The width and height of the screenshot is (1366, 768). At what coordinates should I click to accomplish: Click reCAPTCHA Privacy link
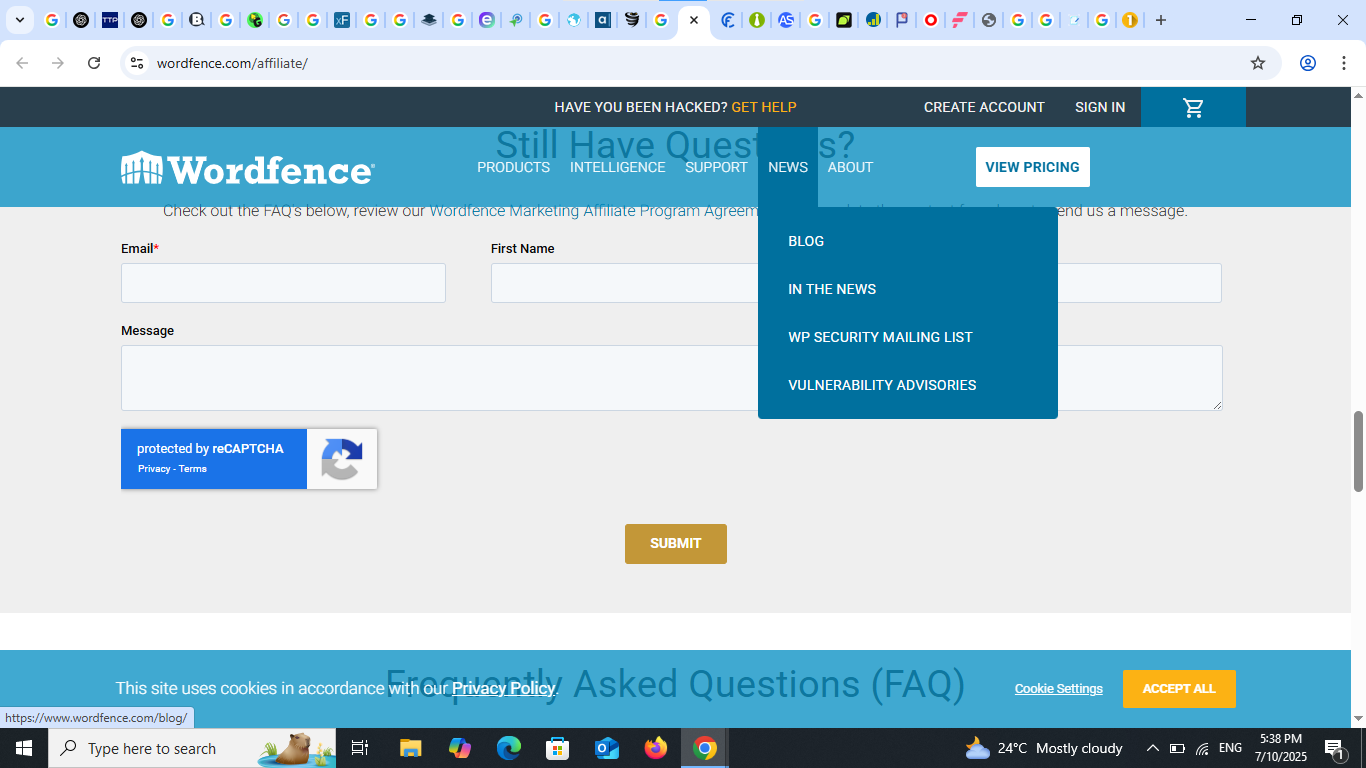tap(154, 469)
